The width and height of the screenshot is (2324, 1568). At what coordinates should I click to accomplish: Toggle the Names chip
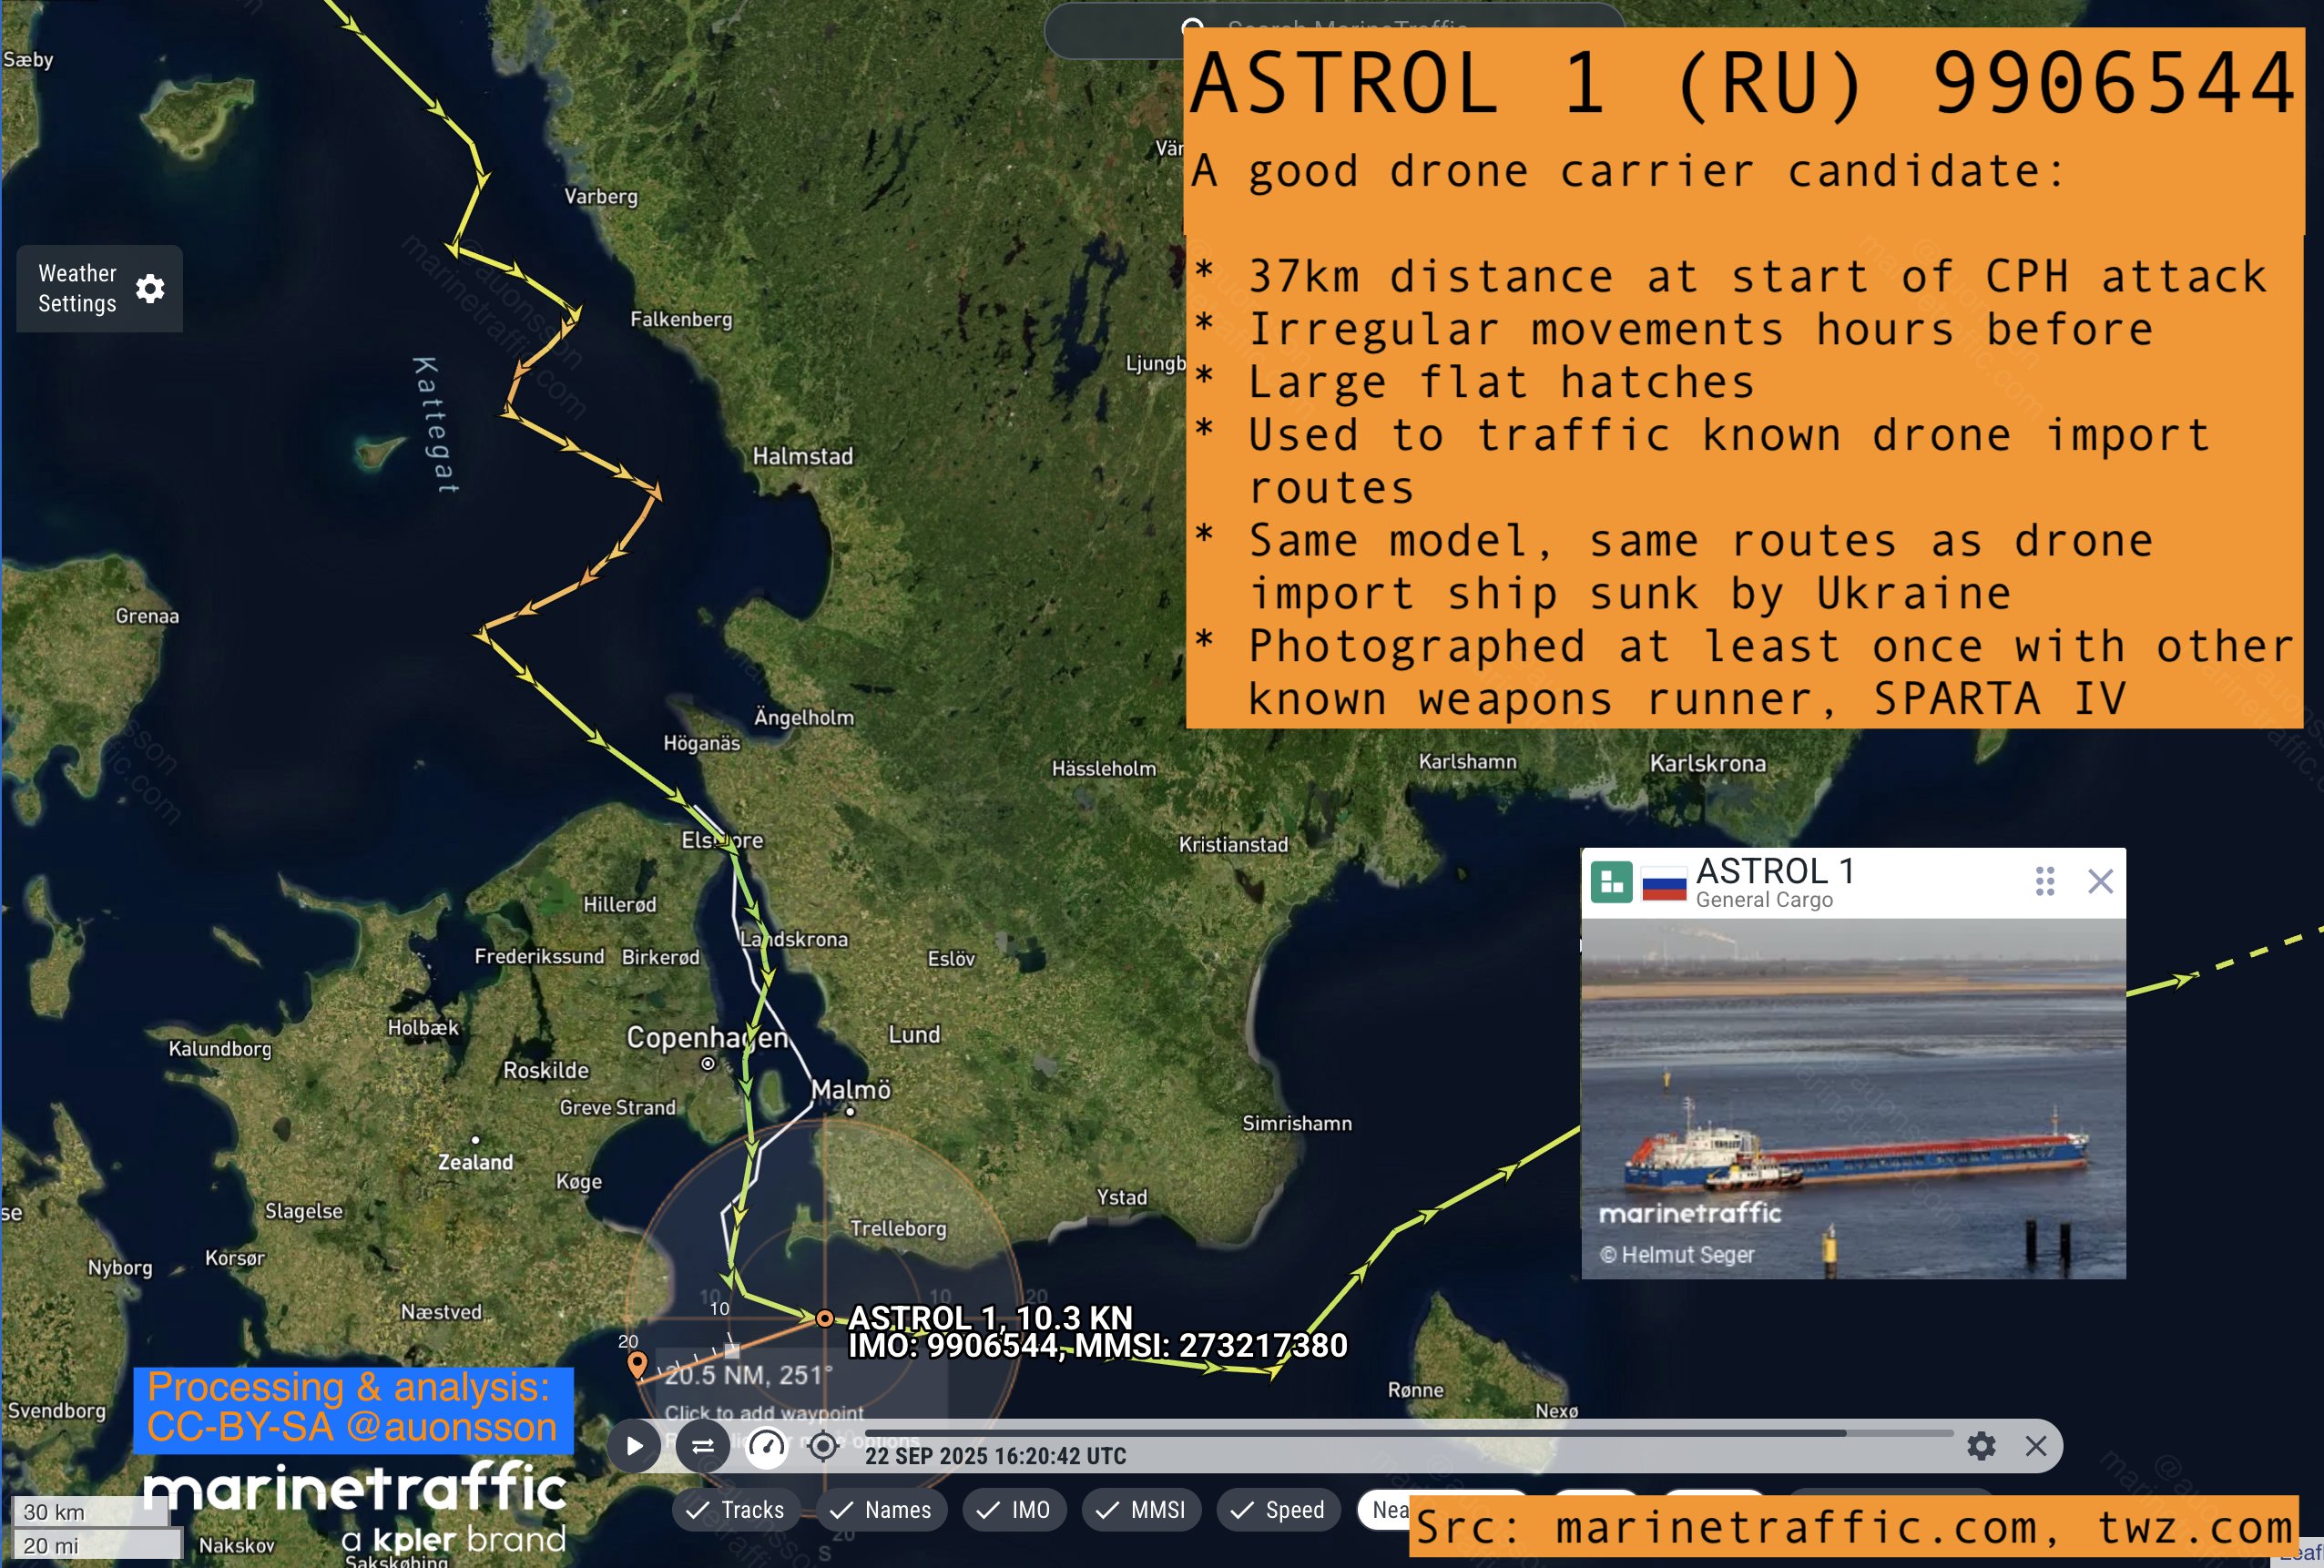881,1510
